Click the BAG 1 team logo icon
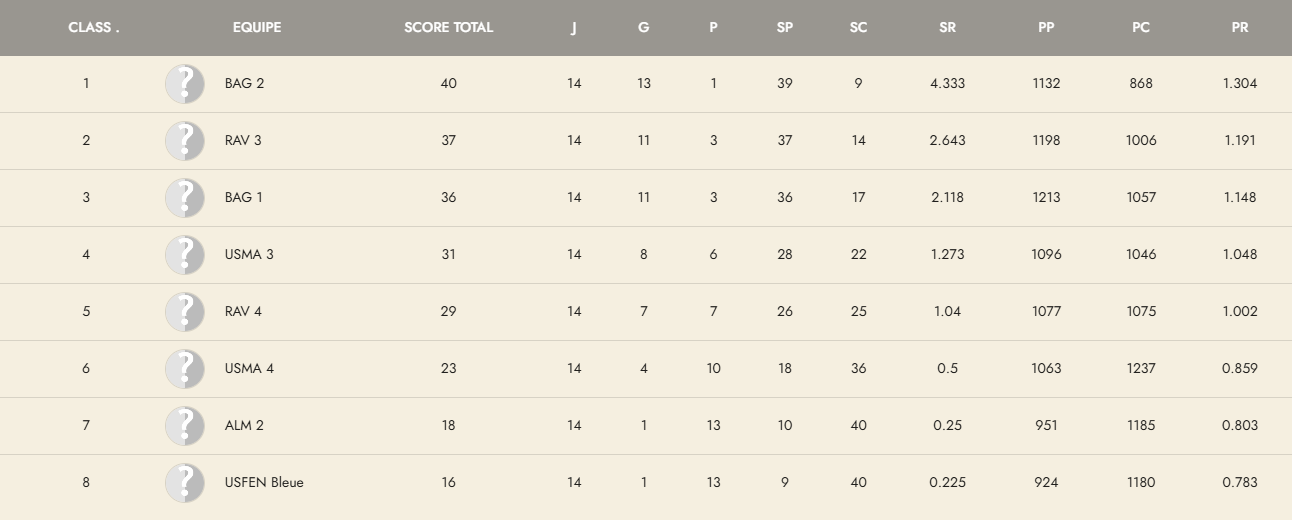This screenshot has height=520, width=1292. tap(185, 198)
